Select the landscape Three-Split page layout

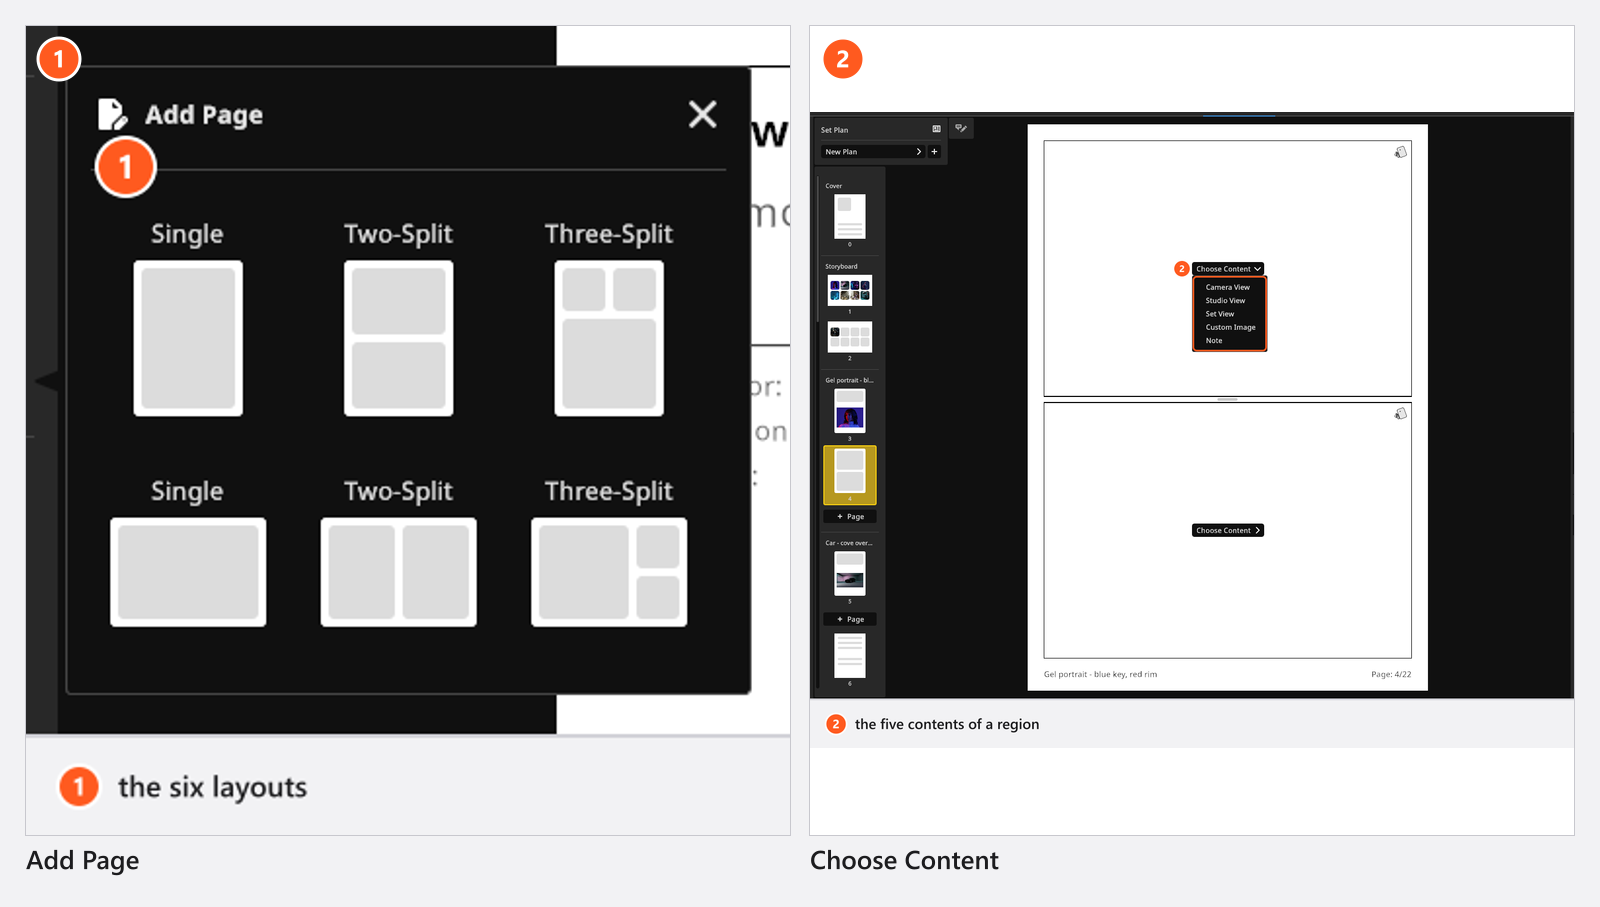(609, 572)
